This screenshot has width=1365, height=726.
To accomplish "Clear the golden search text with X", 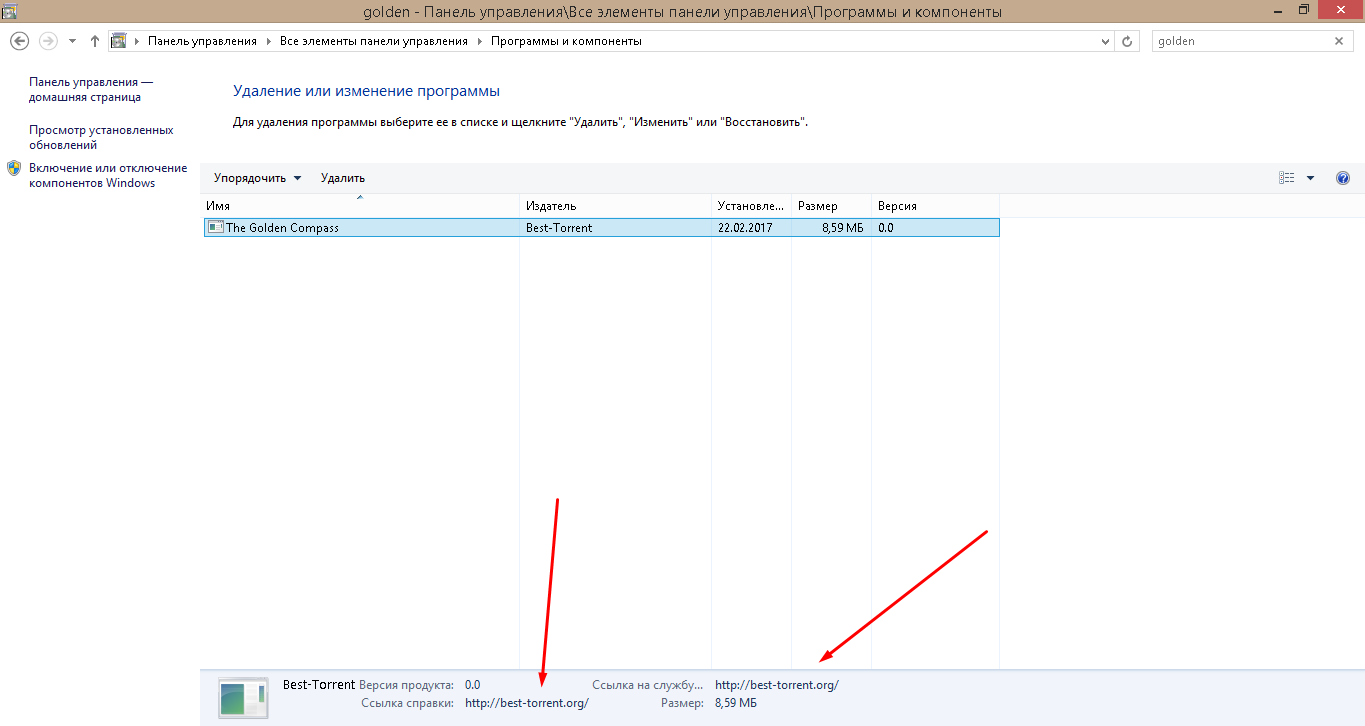I will [1339, 41].
